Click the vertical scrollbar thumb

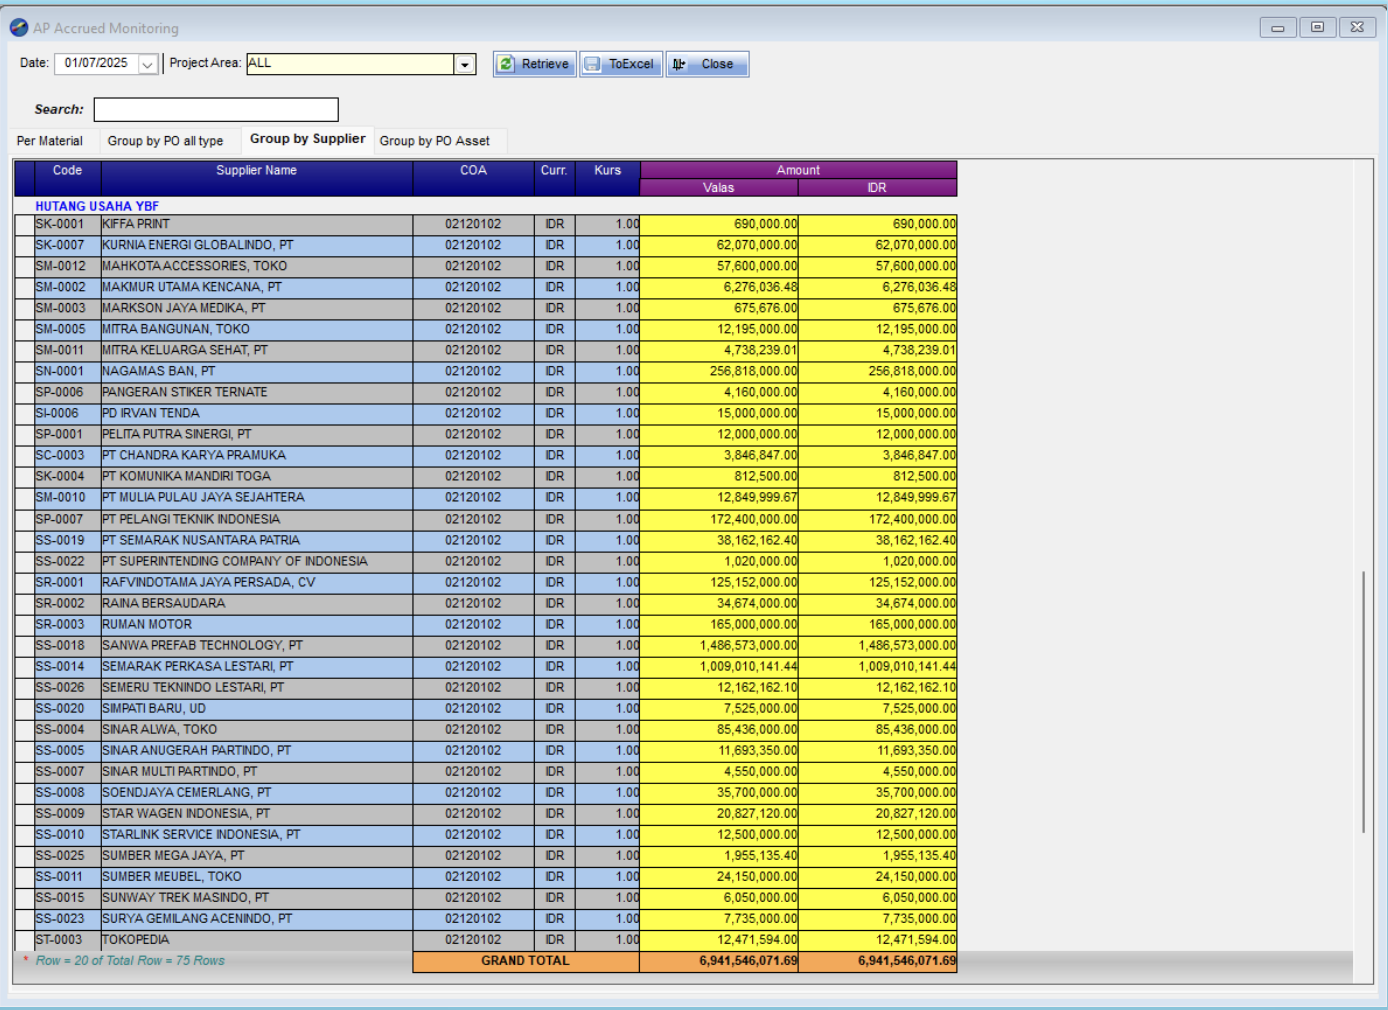click(x=1363, y=702)
